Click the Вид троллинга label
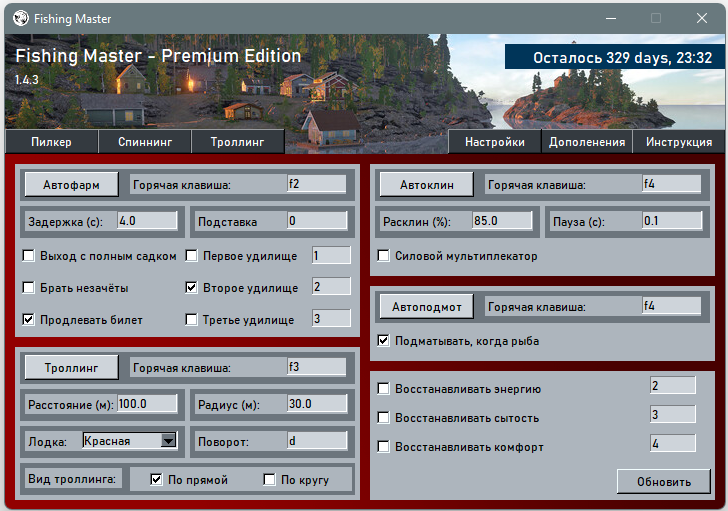Screen dimensions: 728x511 (x=72, y=479)
